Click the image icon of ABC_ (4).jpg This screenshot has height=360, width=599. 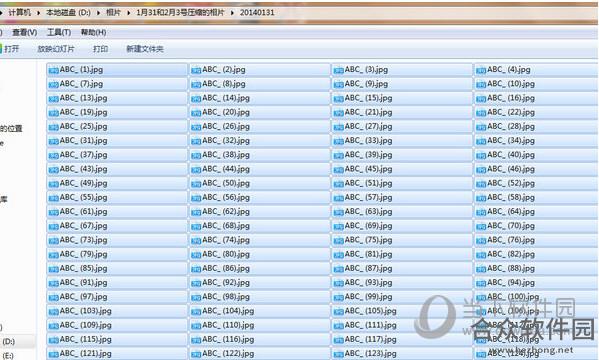coord(481,70)
